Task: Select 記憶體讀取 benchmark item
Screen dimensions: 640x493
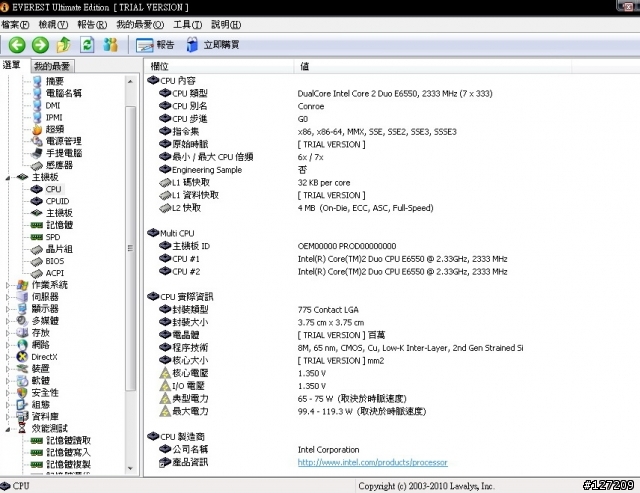Action: click(x=68, y=440)
